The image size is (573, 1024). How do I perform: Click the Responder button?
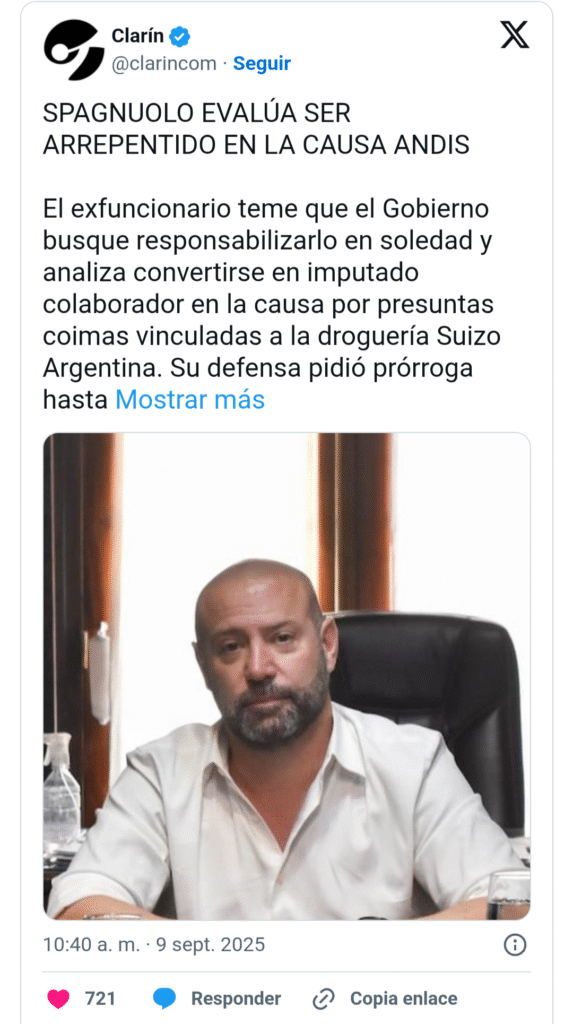click(x=236, y=999)
